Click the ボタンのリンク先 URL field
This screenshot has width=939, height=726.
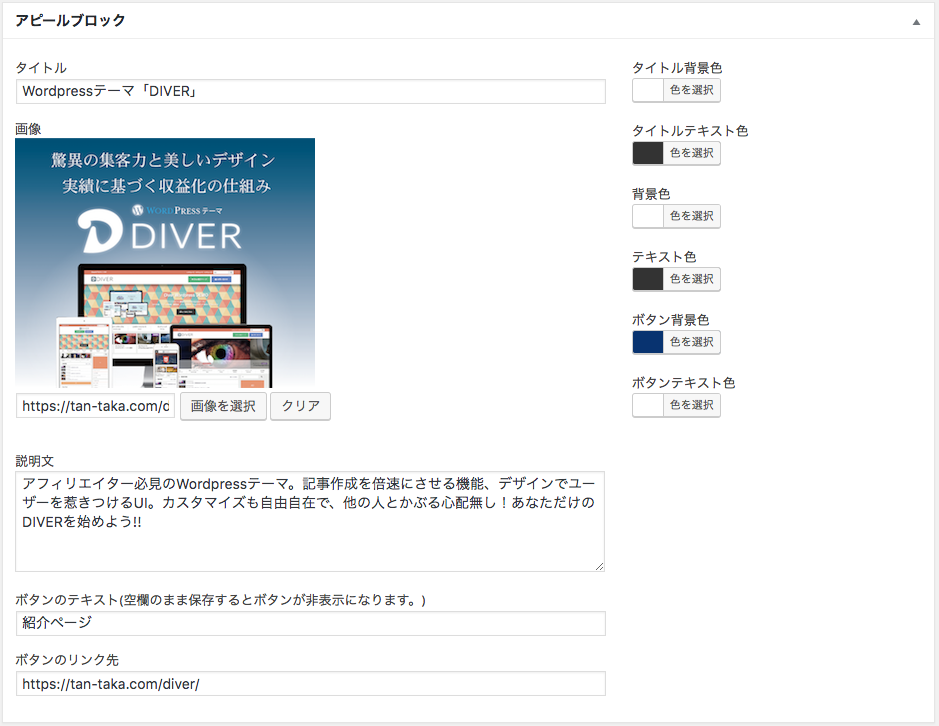pos(310,683)
